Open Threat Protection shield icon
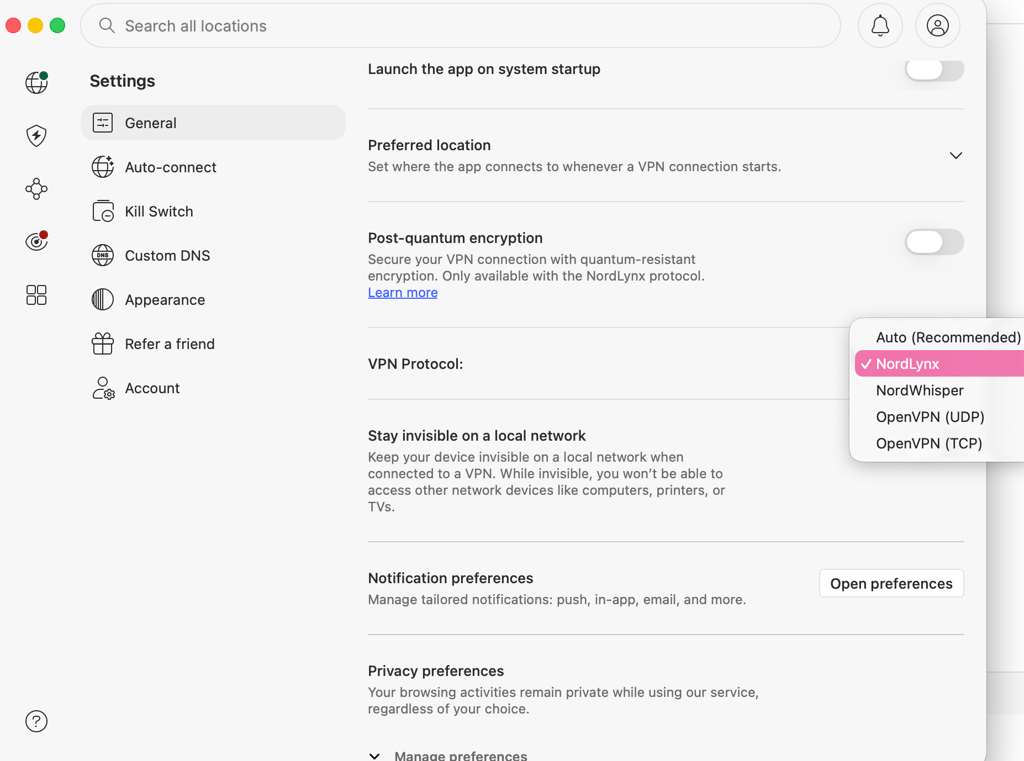1024x761 pixels. (x=37, y=136)
